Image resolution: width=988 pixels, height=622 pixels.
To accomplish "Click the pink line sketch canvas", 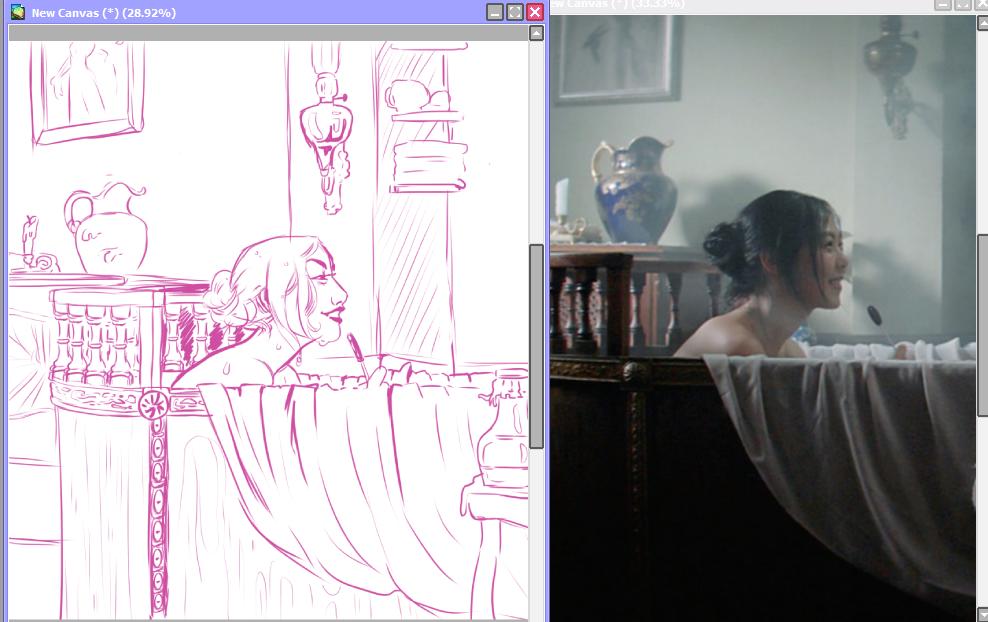I will [x=268, y=330].
